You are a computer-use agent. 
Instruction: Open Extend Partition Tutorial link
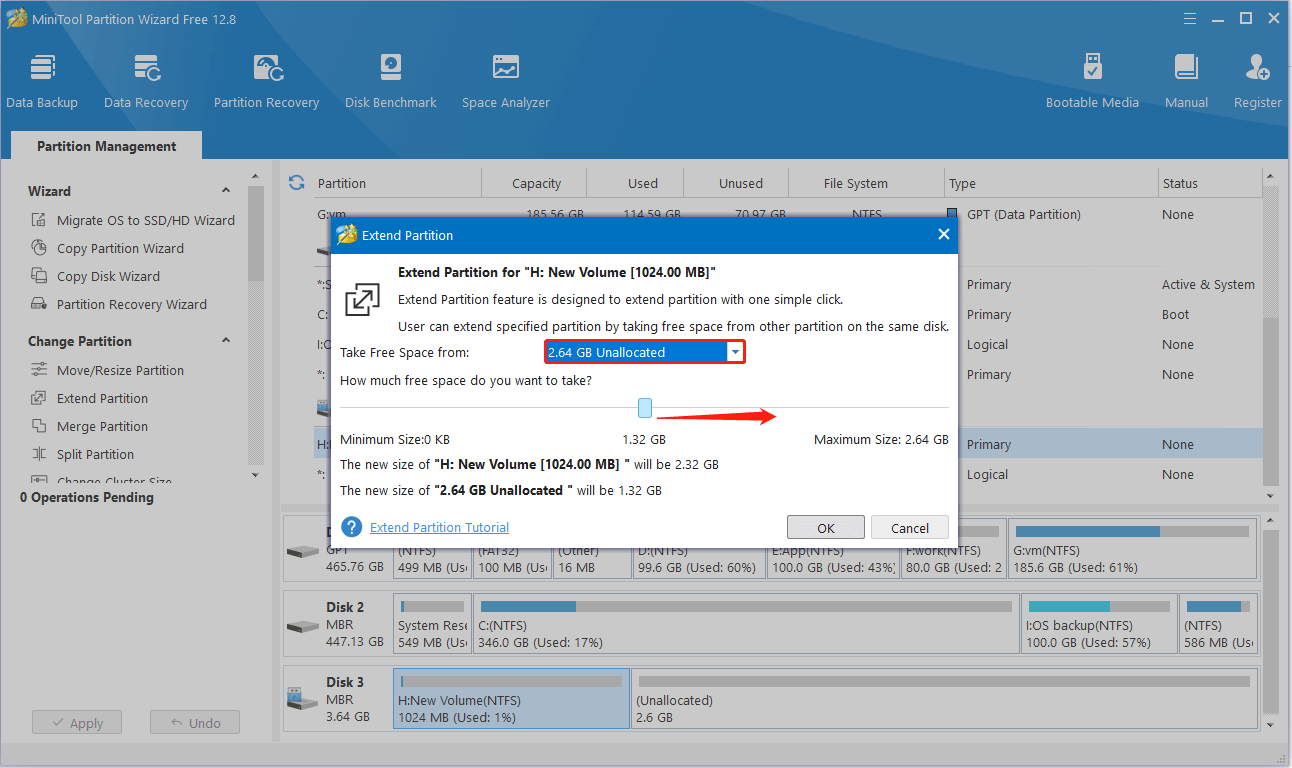click(439, 527)
